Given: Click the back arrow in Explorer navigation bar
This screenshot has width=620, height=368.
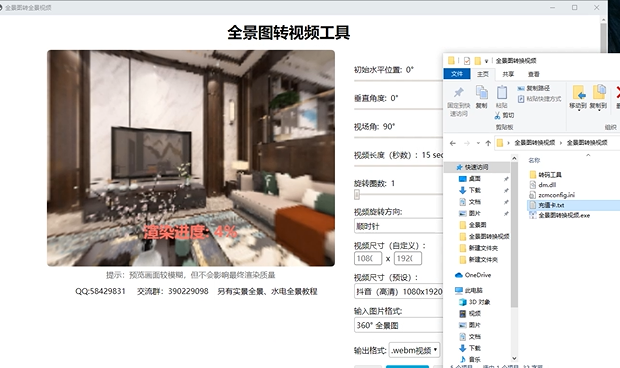Looking at the screenshot, I should point(453,143).
